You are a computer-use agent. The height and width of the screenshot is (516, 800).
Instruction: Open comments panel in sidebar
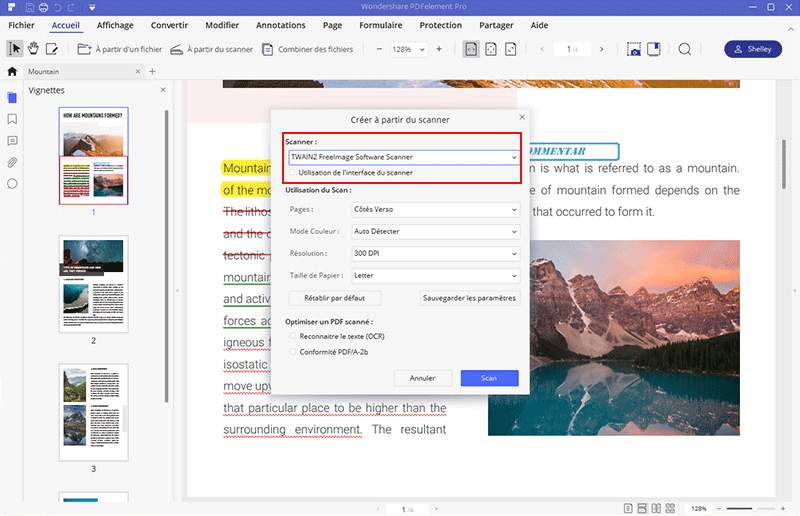[12, 141]
